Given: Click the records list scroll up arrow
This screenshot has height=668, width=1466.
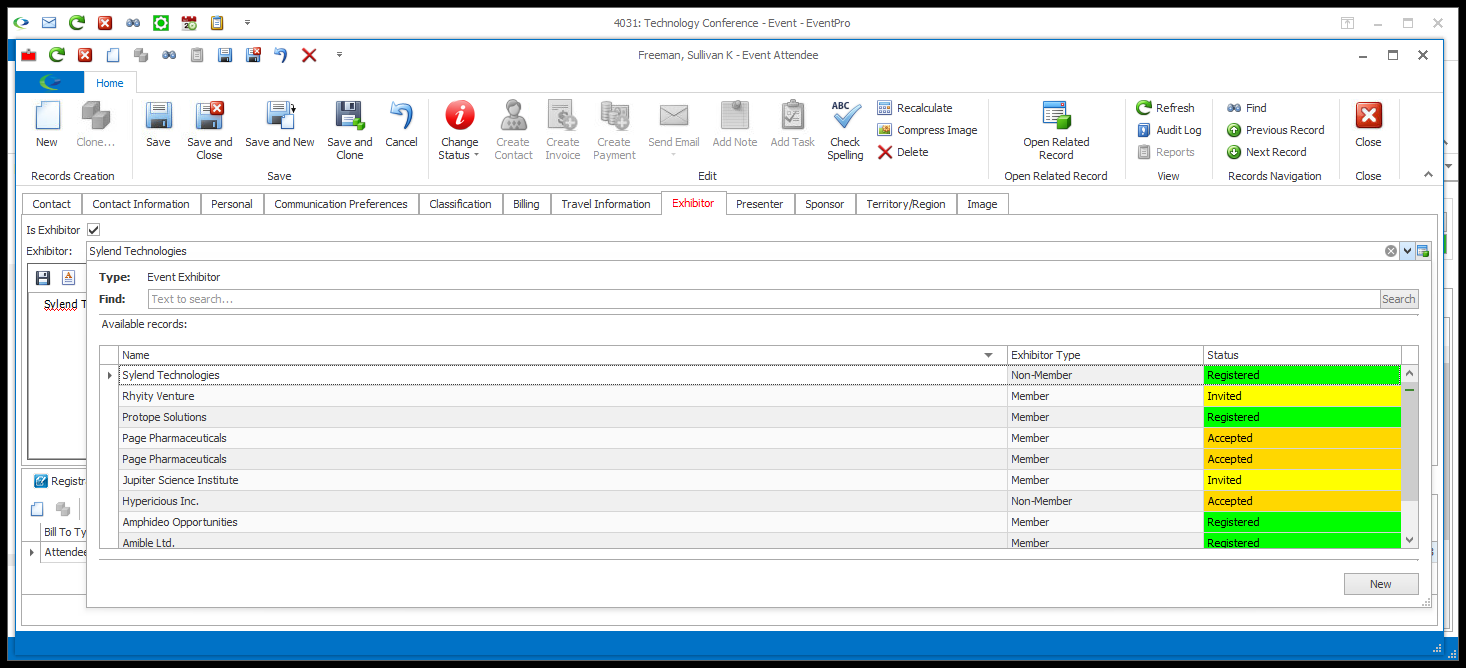Looking at the screenshot, I should click(1410, 374).
